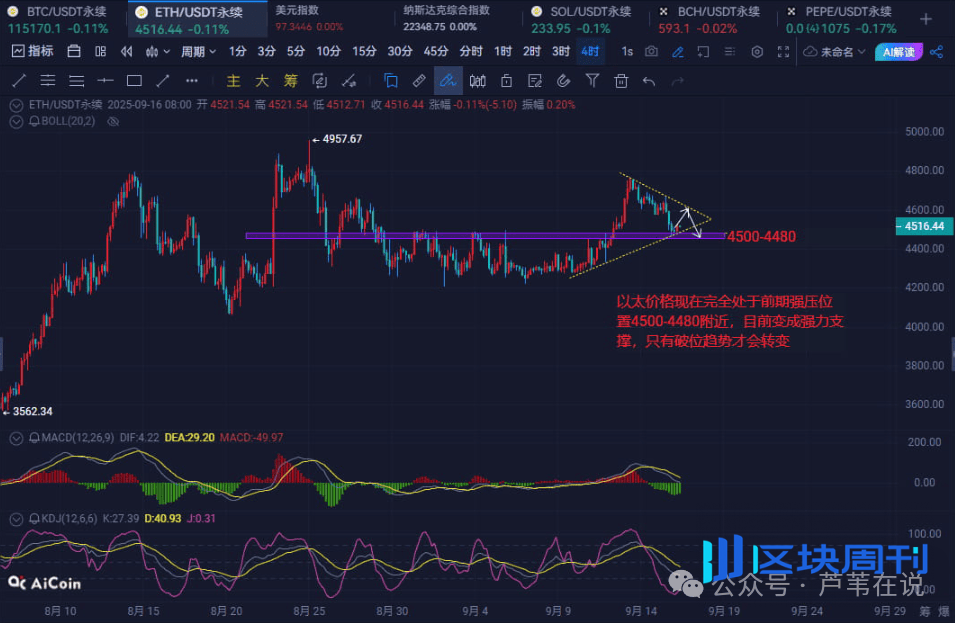955x623 pixels.
Task: Select the 5分 timeframe
Action: [x=295, y=52]
